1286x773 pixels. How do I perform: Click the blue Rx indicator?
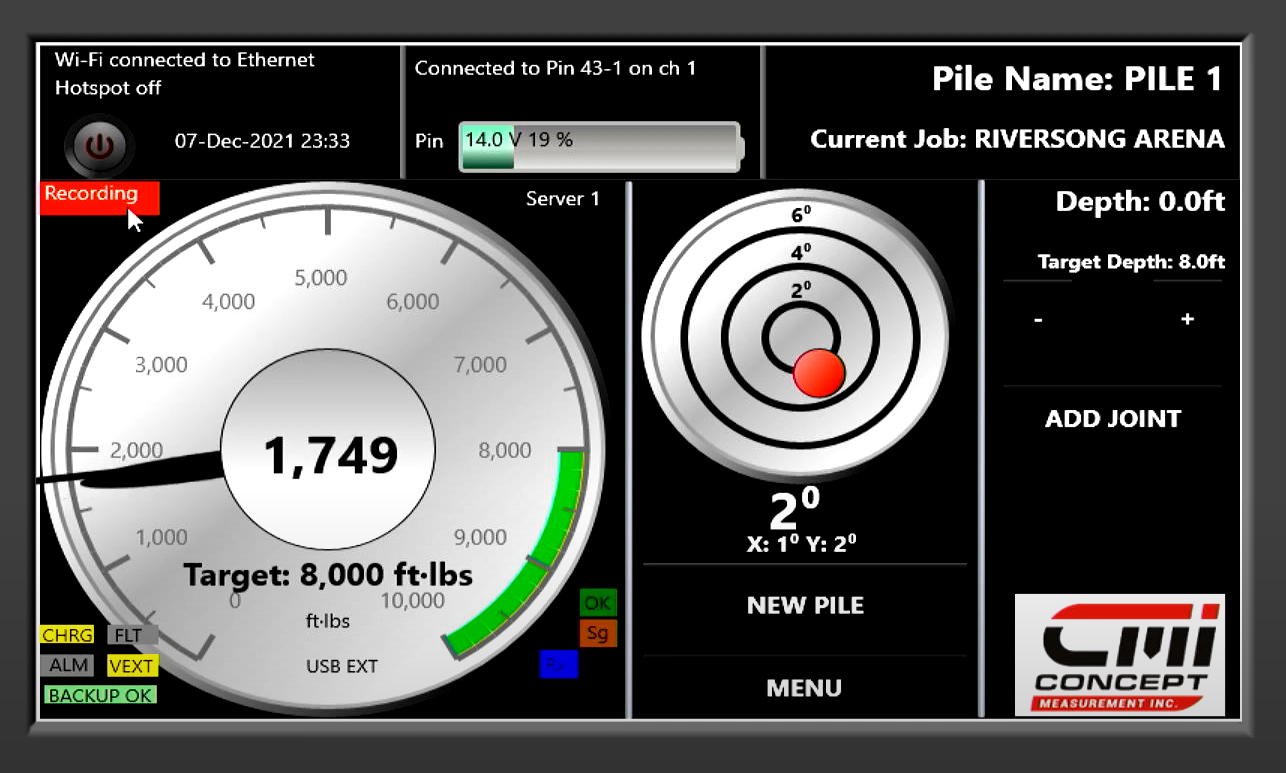pyautogui.click(x=558, y=664)
